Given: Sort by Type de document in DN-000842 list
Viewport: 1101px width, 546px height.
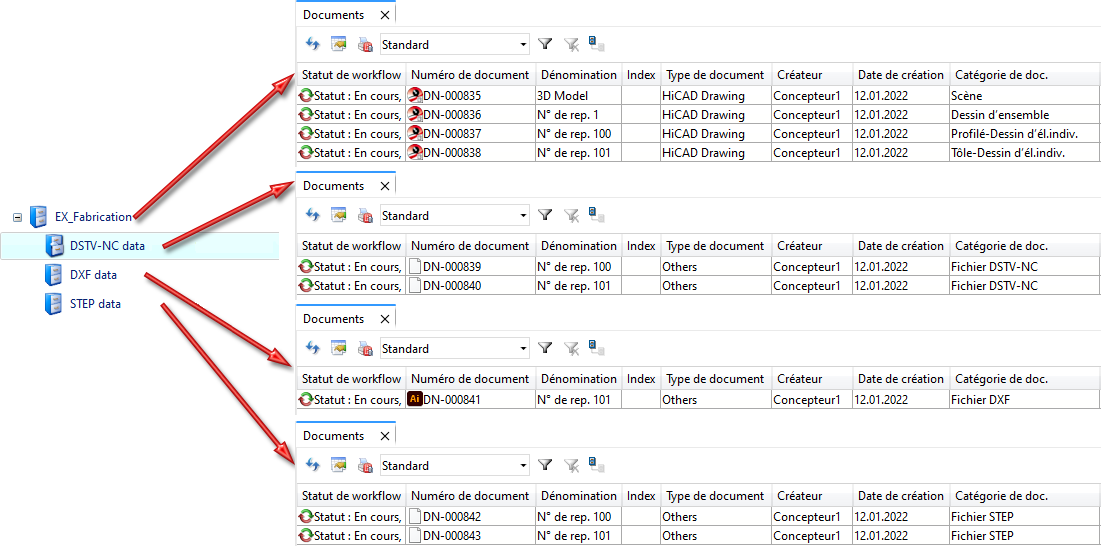Looking at the screenshot, I should pyautogui.click(x=716, y=496).
